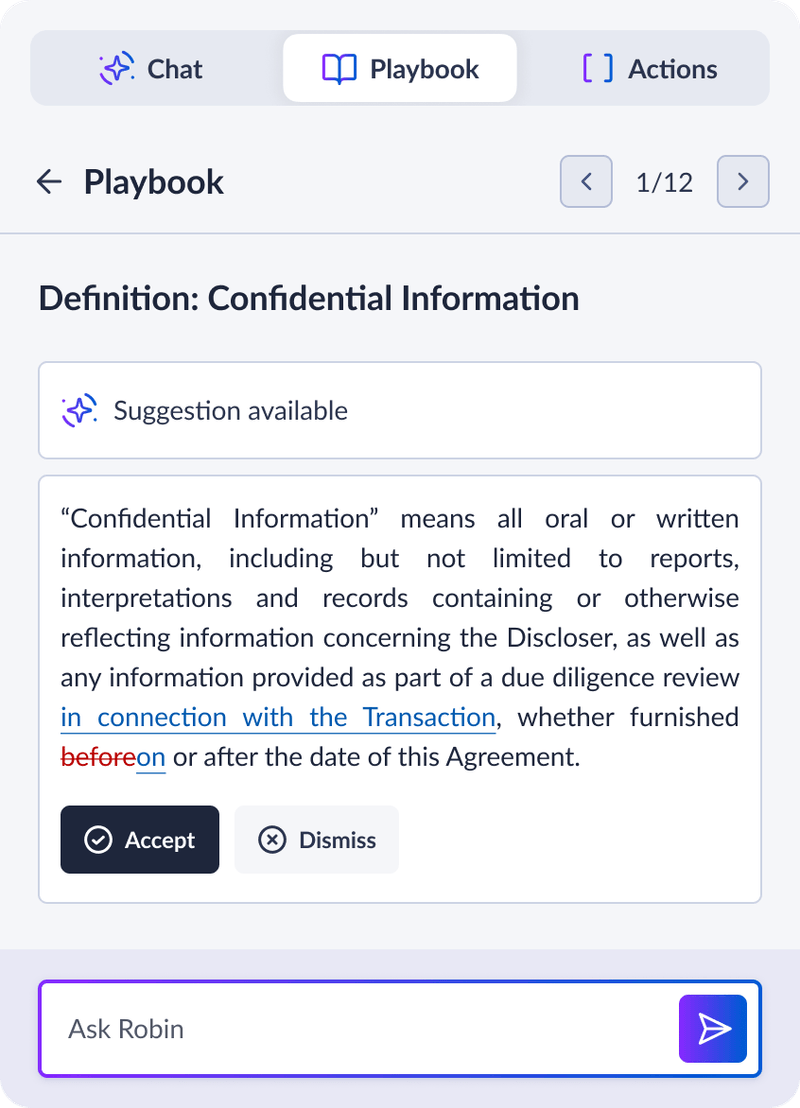Screen dimensions: 800x1108
Task: Advance to the next playbook item
Action: 743,182
